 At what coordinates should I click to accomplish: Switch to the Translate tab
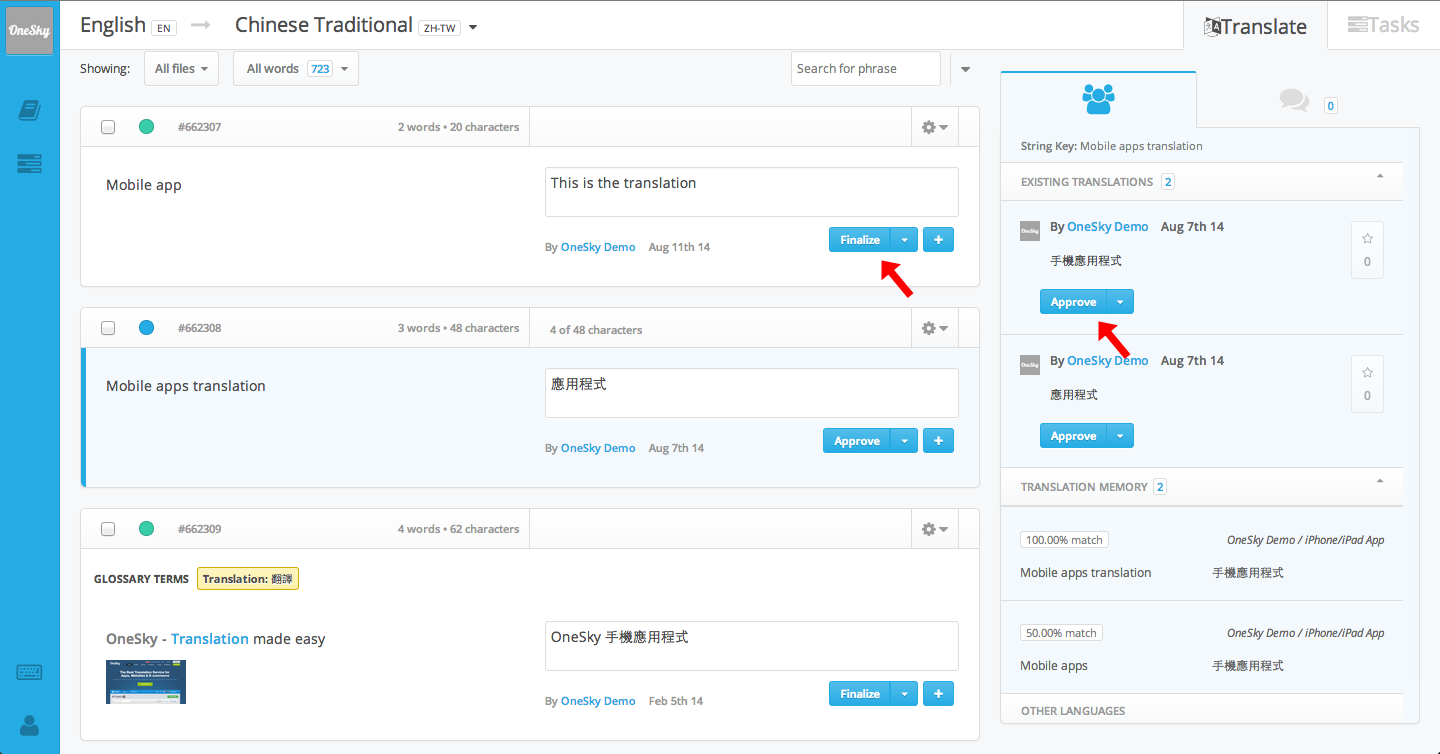click(1255, 26)
